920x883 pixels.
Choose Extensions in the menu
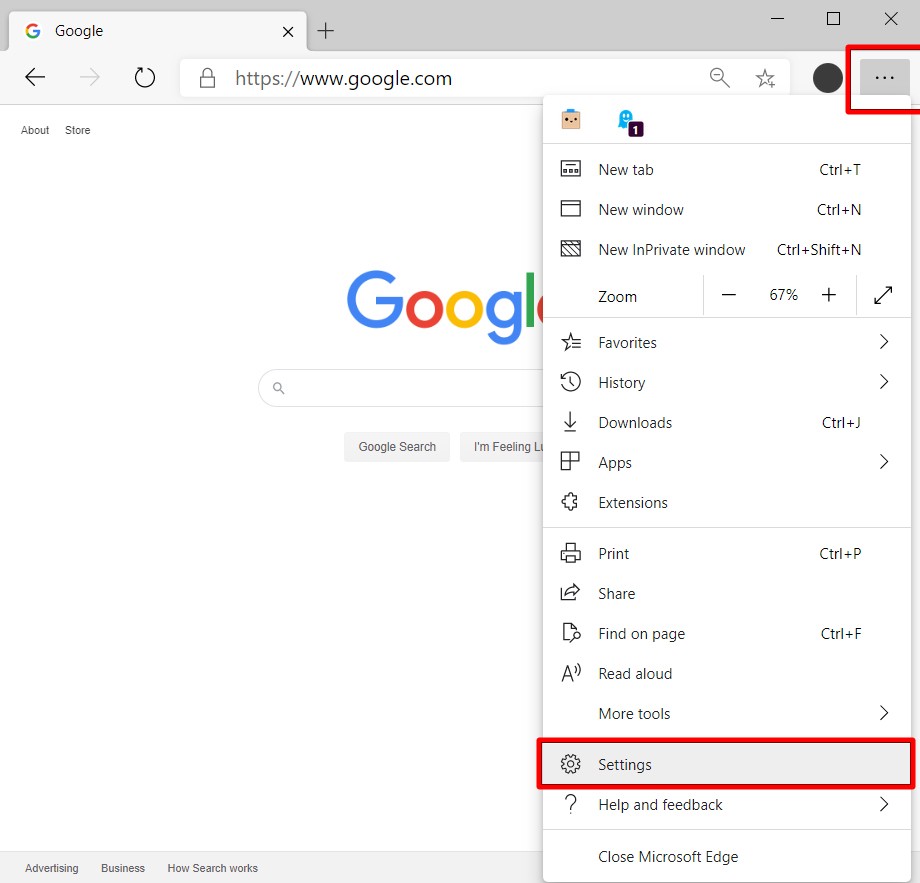632,502
